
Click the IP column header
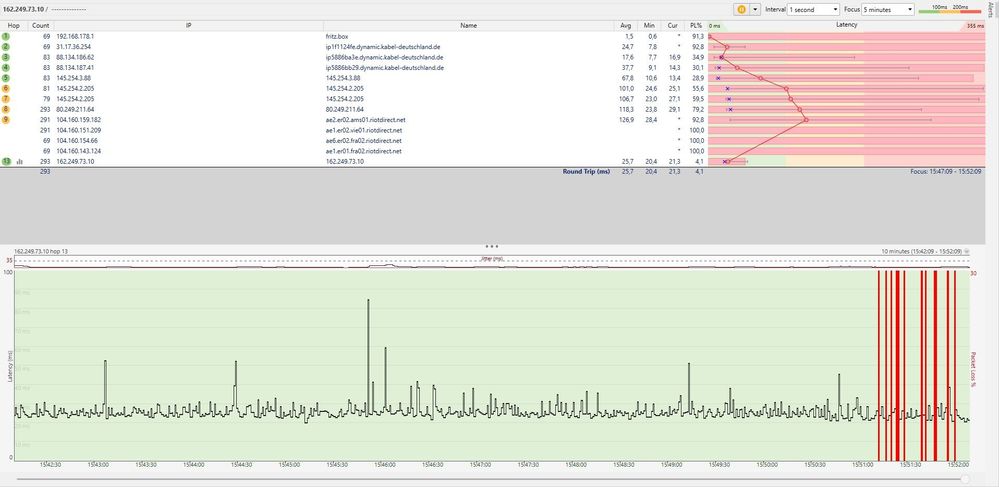[x=189, y=25]
